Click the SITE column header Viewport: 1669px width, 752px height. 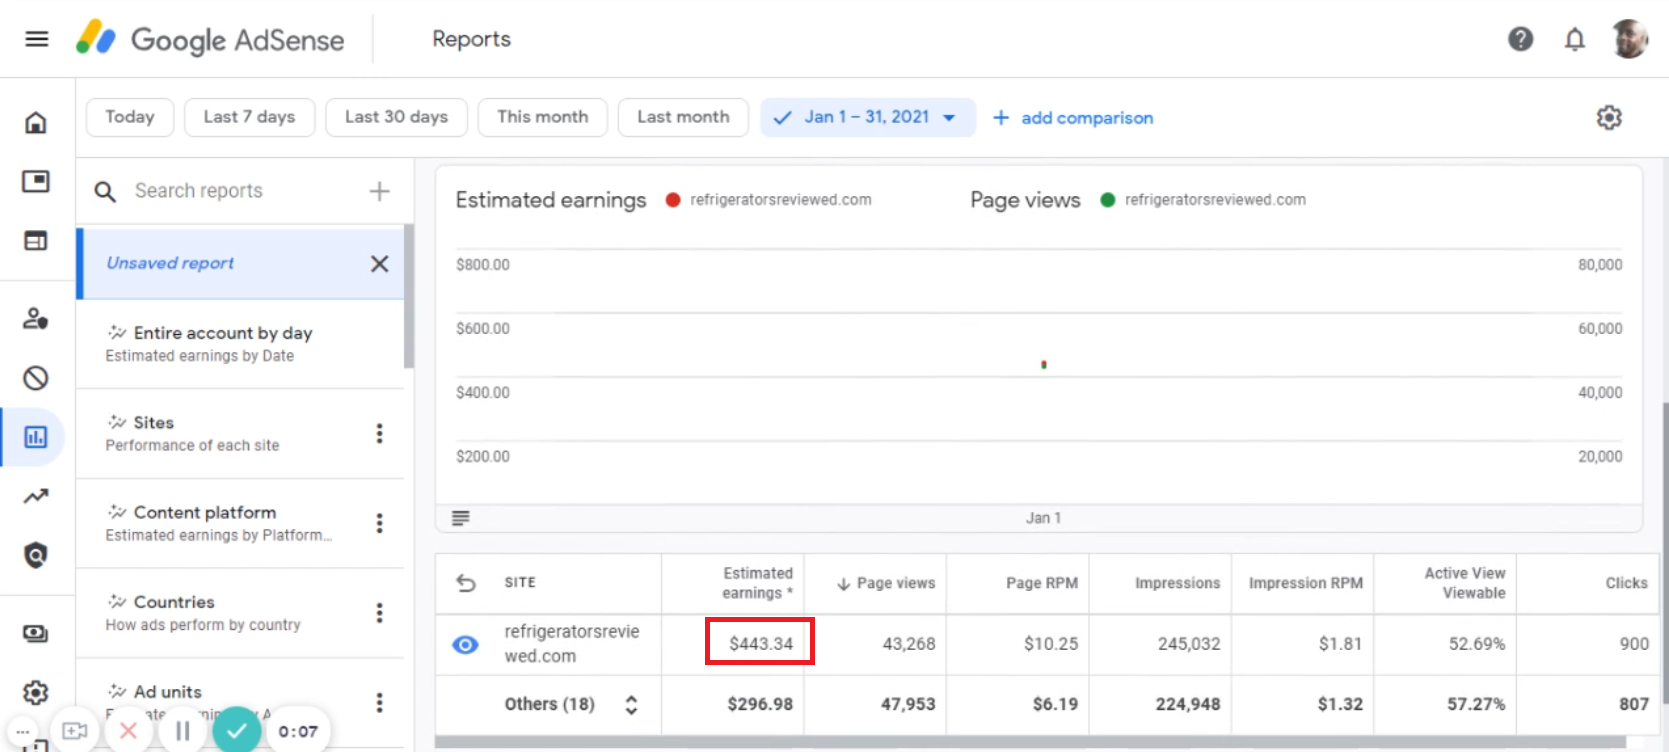[x=520, y=583]
